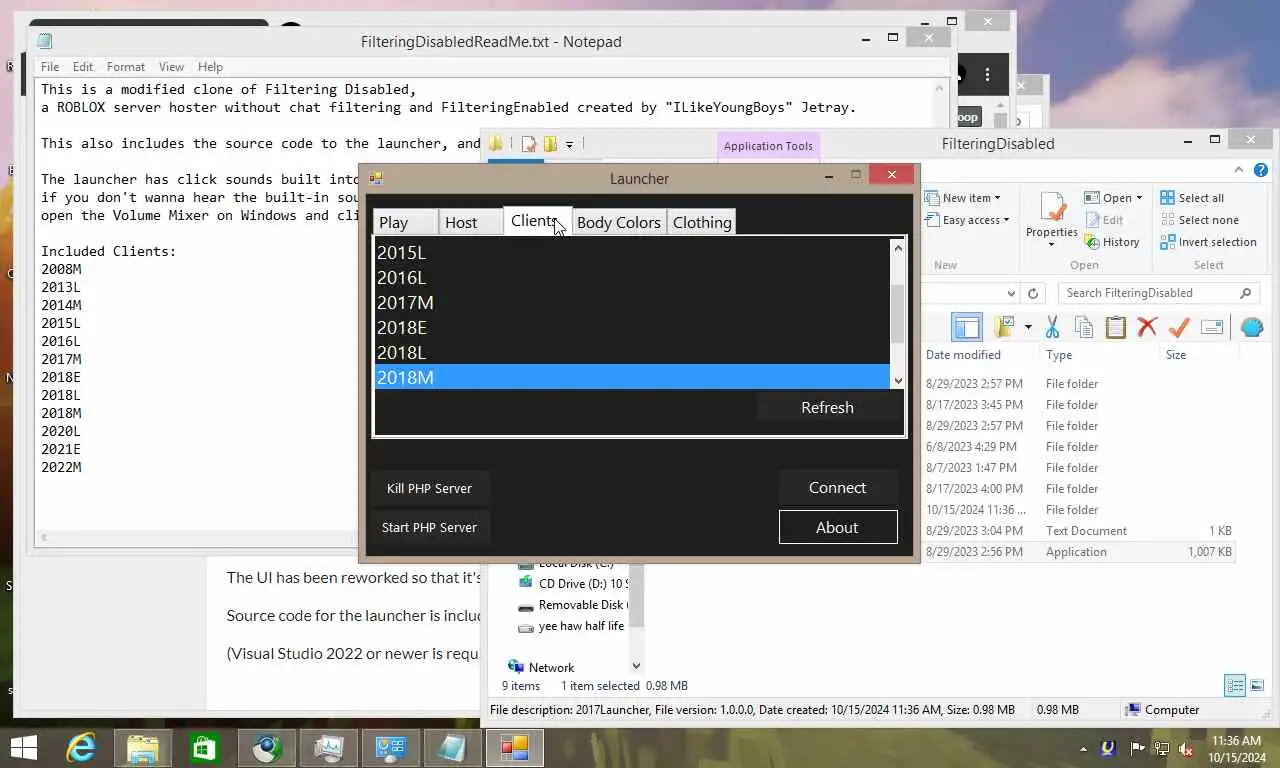Open the folder options dropdown arrow

pyautogui.click(x=1027, y=327)
